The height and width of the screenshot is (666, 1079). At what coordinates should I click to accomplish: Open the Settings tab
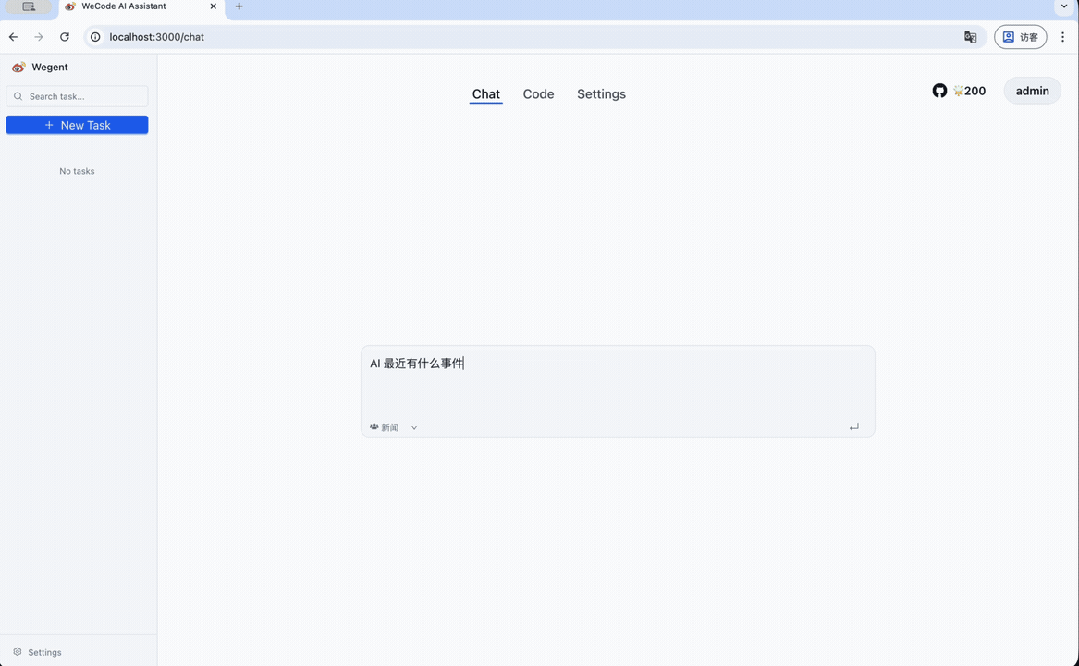click(x=601, y=94)
